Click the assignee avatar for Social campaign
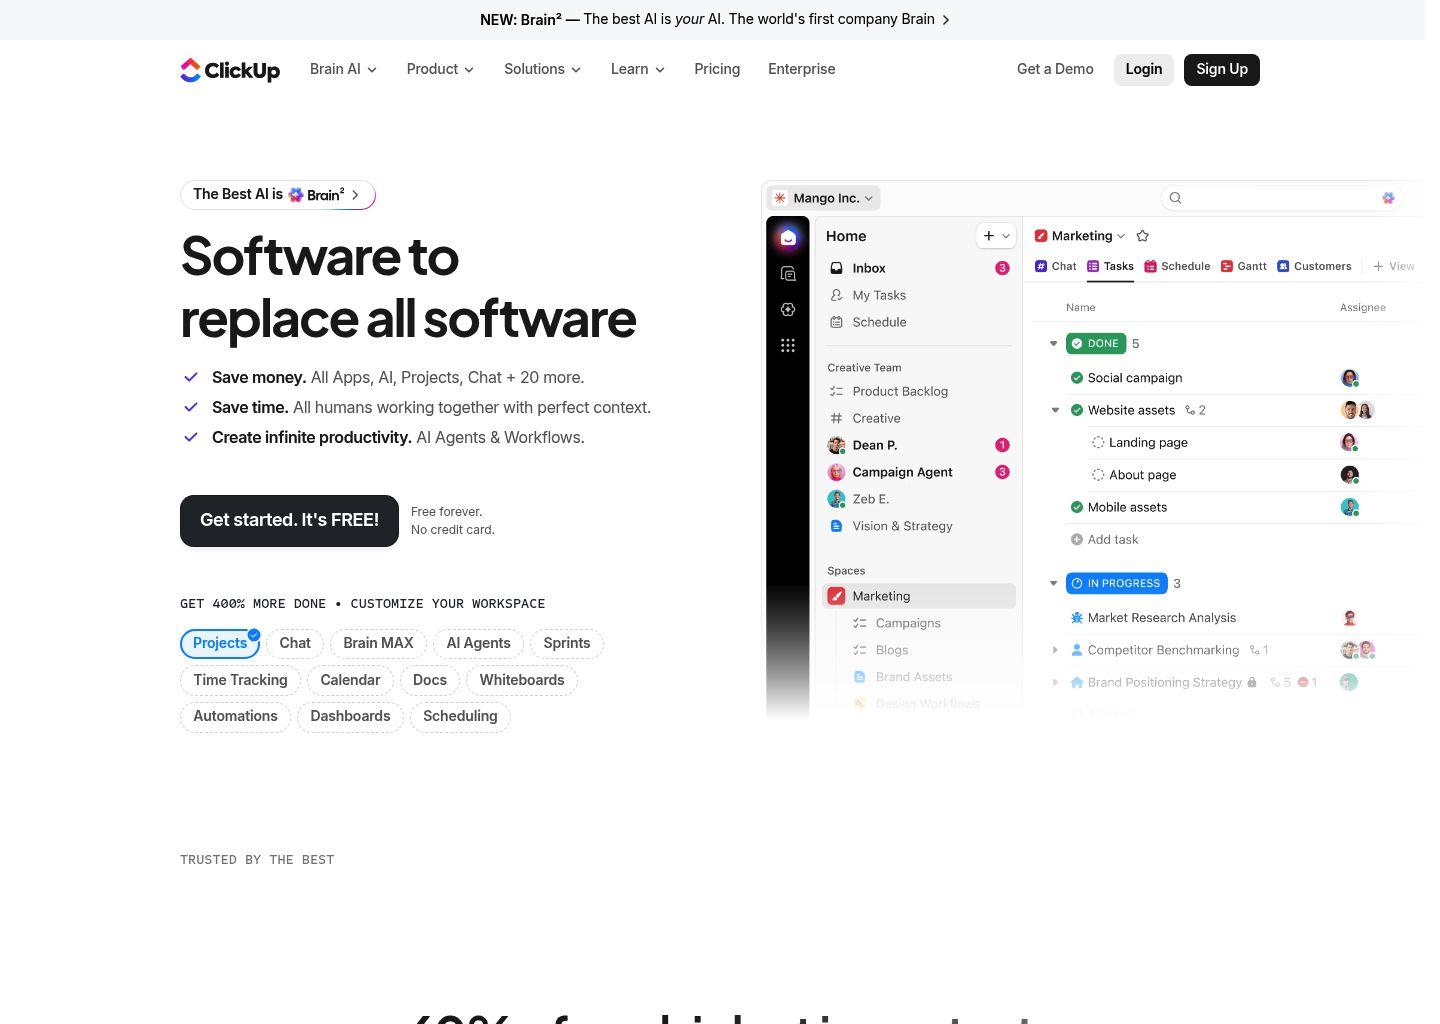Image resolution: width=1440 pixels, height=1024 pixels. point(1350,378)
